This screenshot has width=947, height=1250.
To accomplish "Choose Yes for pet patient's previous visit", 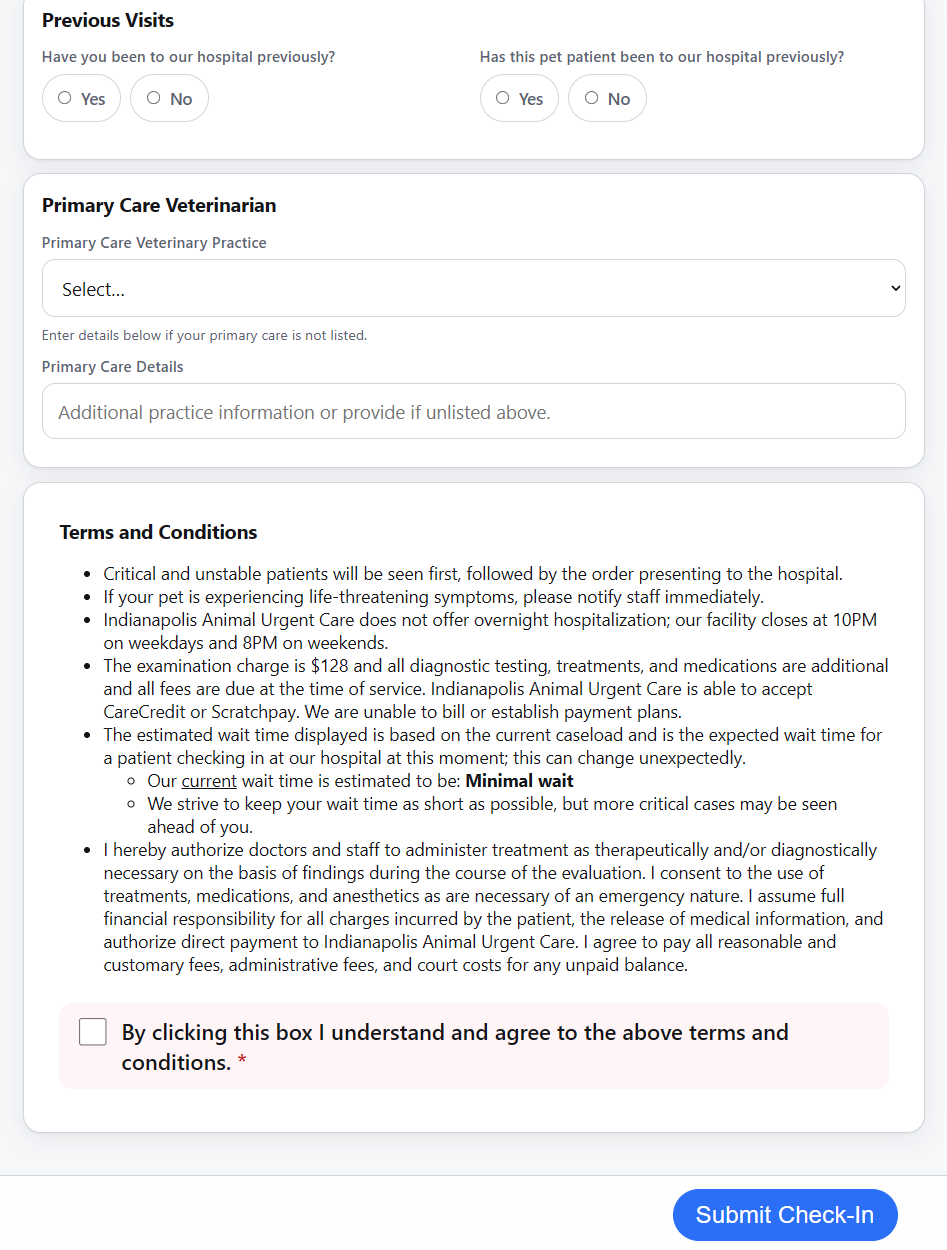I will 519,98.
